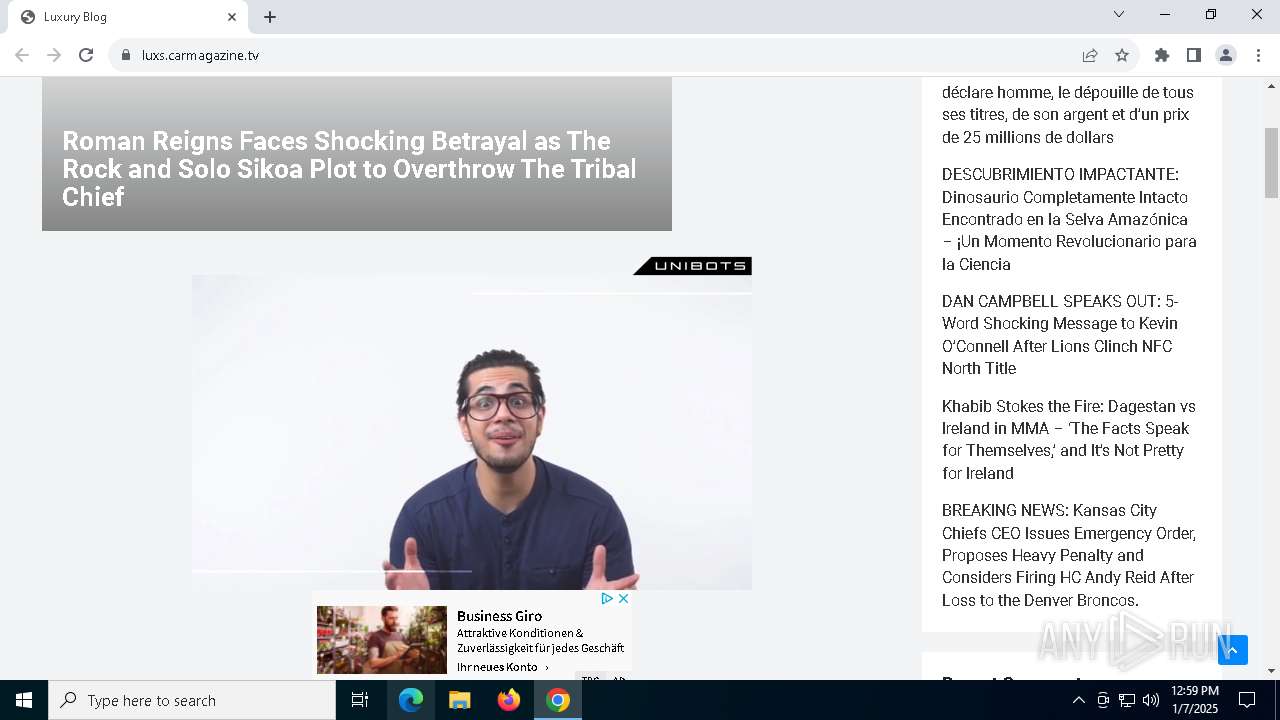1280x720 pixels.
Task: Click the page vertical scrollbar thumb
Action: pos(1271,163)
